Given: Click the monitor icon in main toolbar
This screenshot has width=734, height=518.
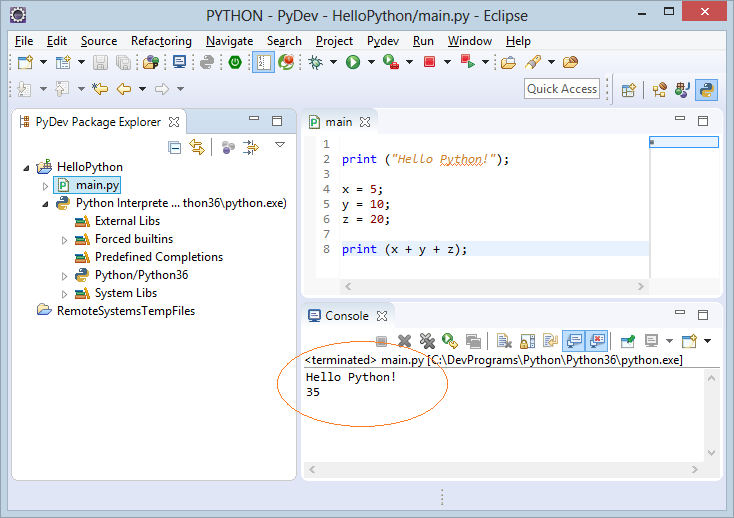Looking at the screenshot, I should [179, 62].
